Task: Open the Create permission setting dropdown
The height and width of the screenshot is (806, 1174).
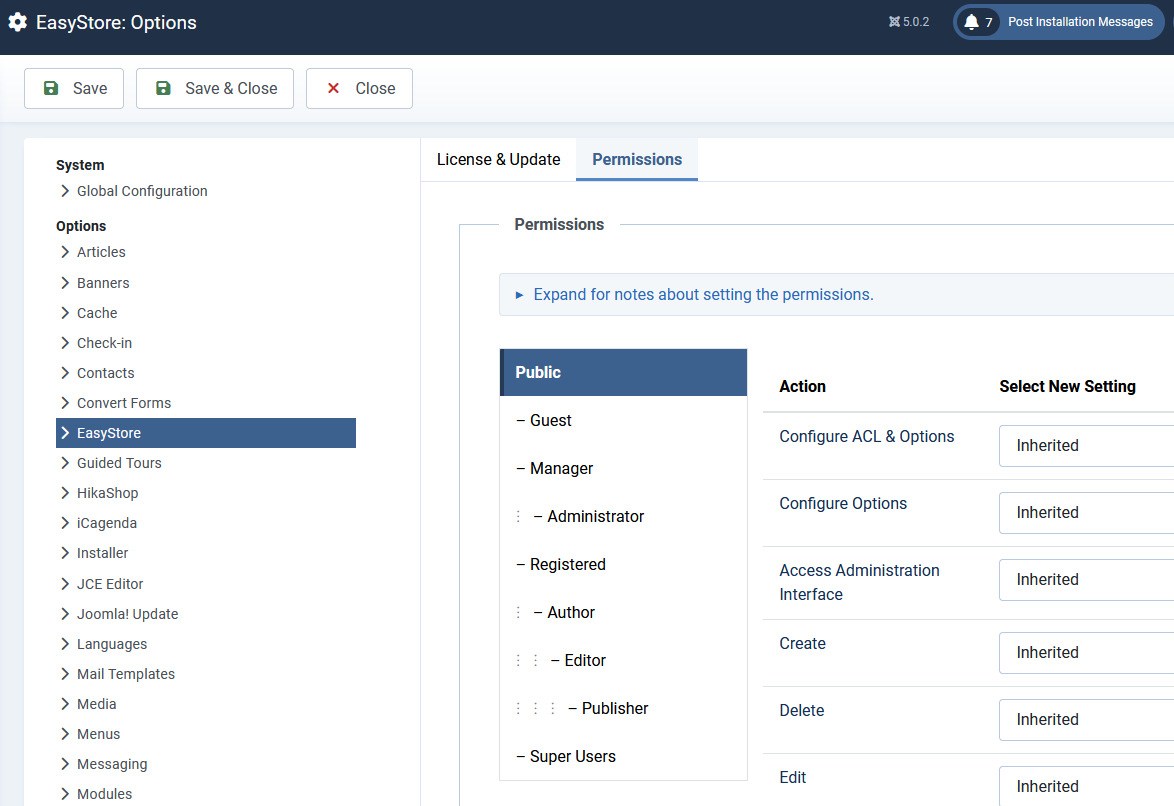Action: [1086, 653]
